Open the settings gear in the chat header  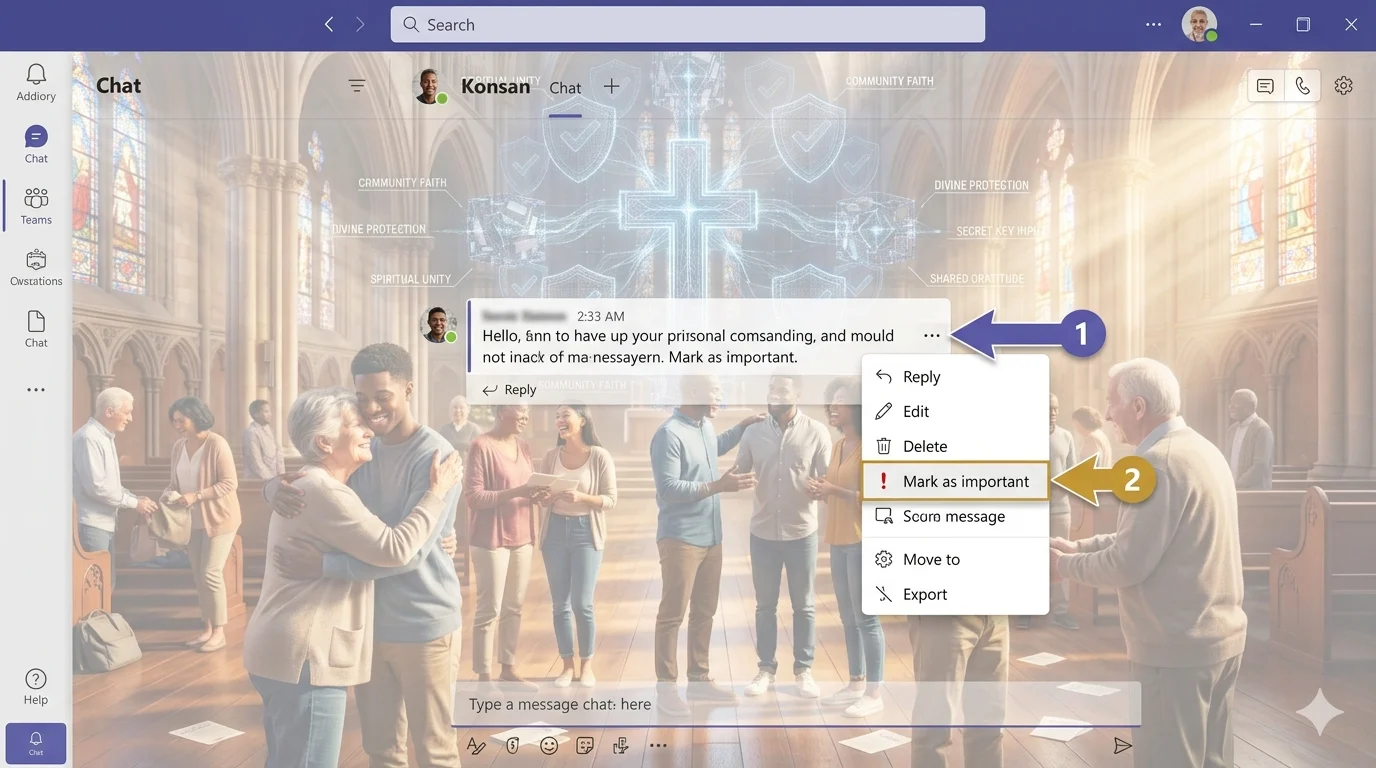click(1344, 86)
